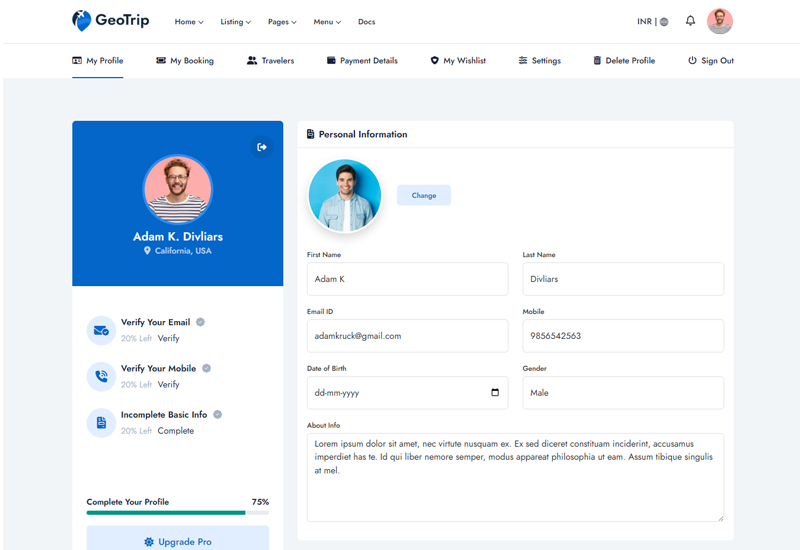Click the document icon beside Incomplete Basic Info
Viewport: 800px width, 550px height.
point(101,423)
